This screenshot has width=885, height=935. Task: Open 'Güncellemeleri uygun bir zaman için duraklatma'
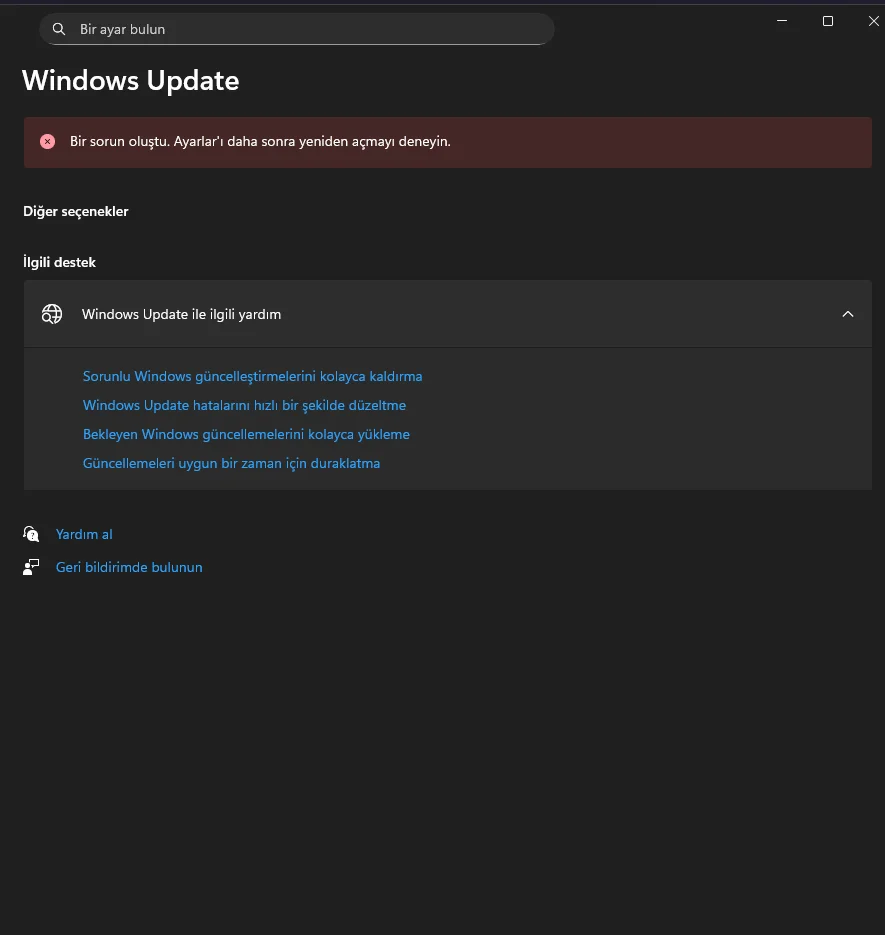point(231,463)
